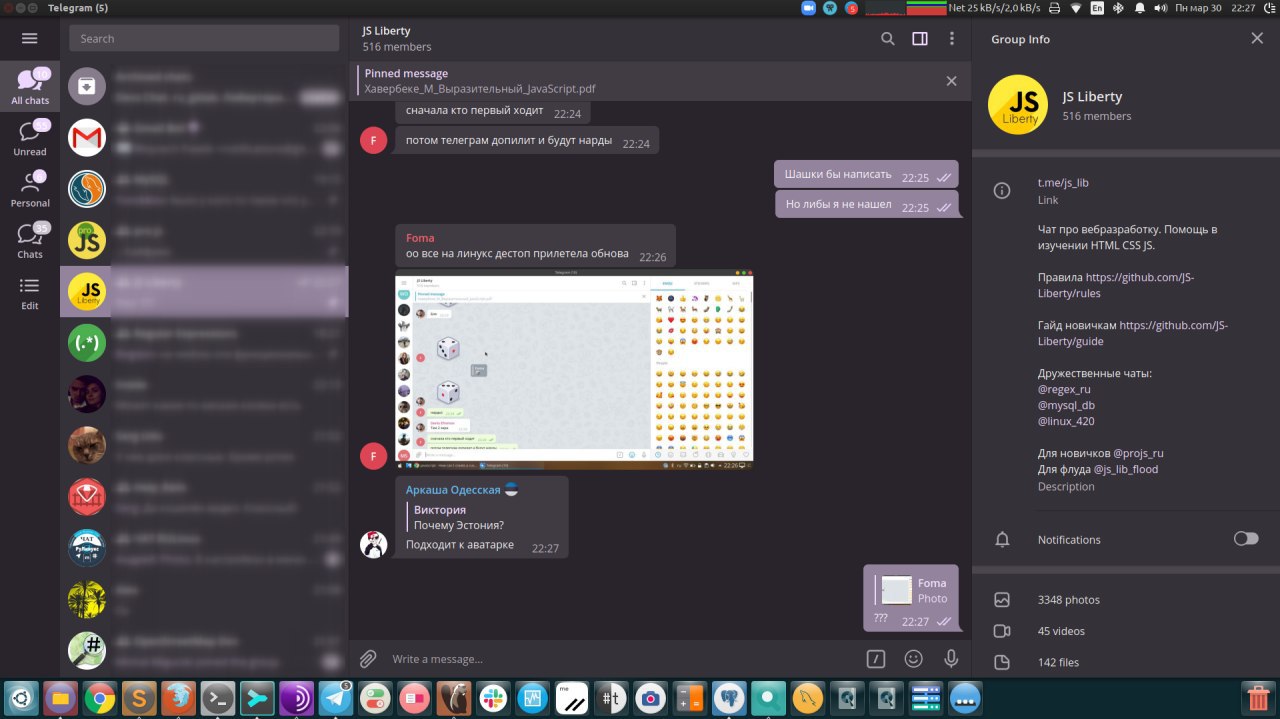Open Foma's sender name in chat
1280x719 pixels.
[x=420, y=238]
